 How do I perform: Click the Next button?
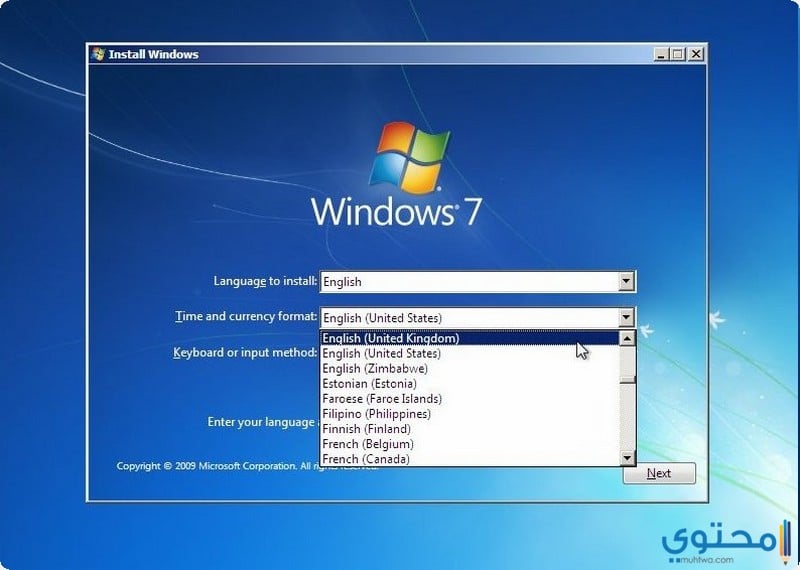[659, 473]
